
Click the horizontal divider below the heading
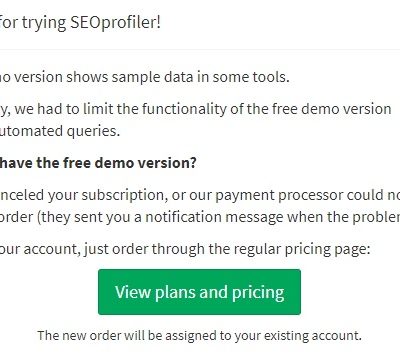[200, 50]
